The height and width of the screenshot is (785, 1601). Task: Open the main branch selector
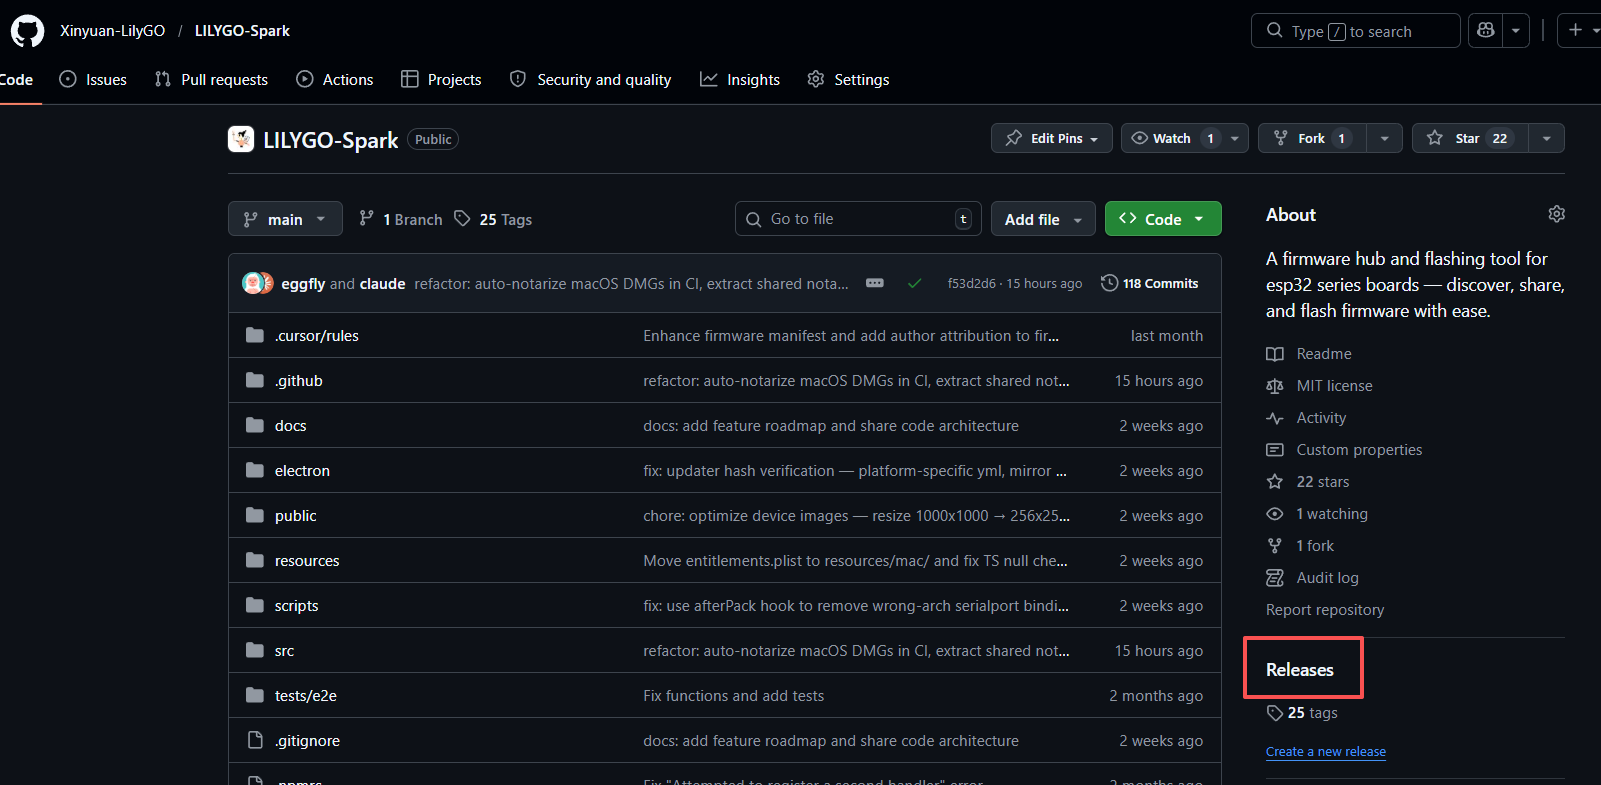[285, 219]
